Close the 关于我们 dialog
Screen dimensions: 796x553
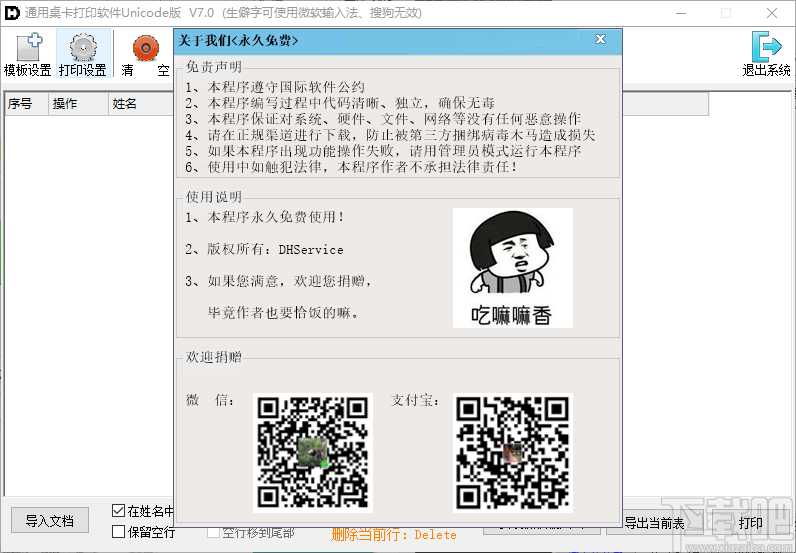601,39
